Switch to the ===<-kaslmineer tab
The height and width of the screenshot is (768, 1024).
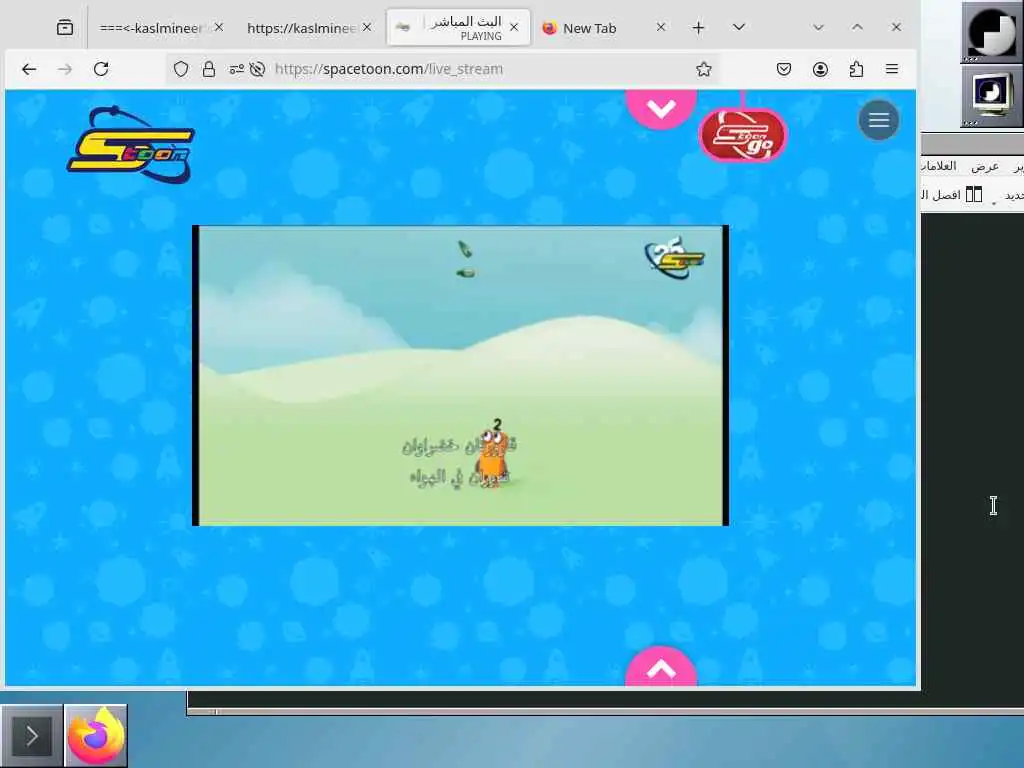pos(152,28)
